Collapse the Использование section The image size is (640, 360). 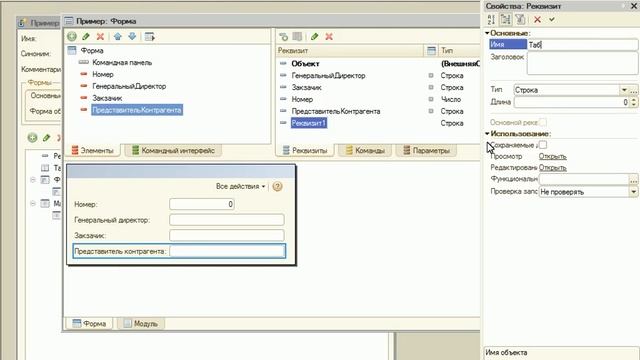pos(487,133)
